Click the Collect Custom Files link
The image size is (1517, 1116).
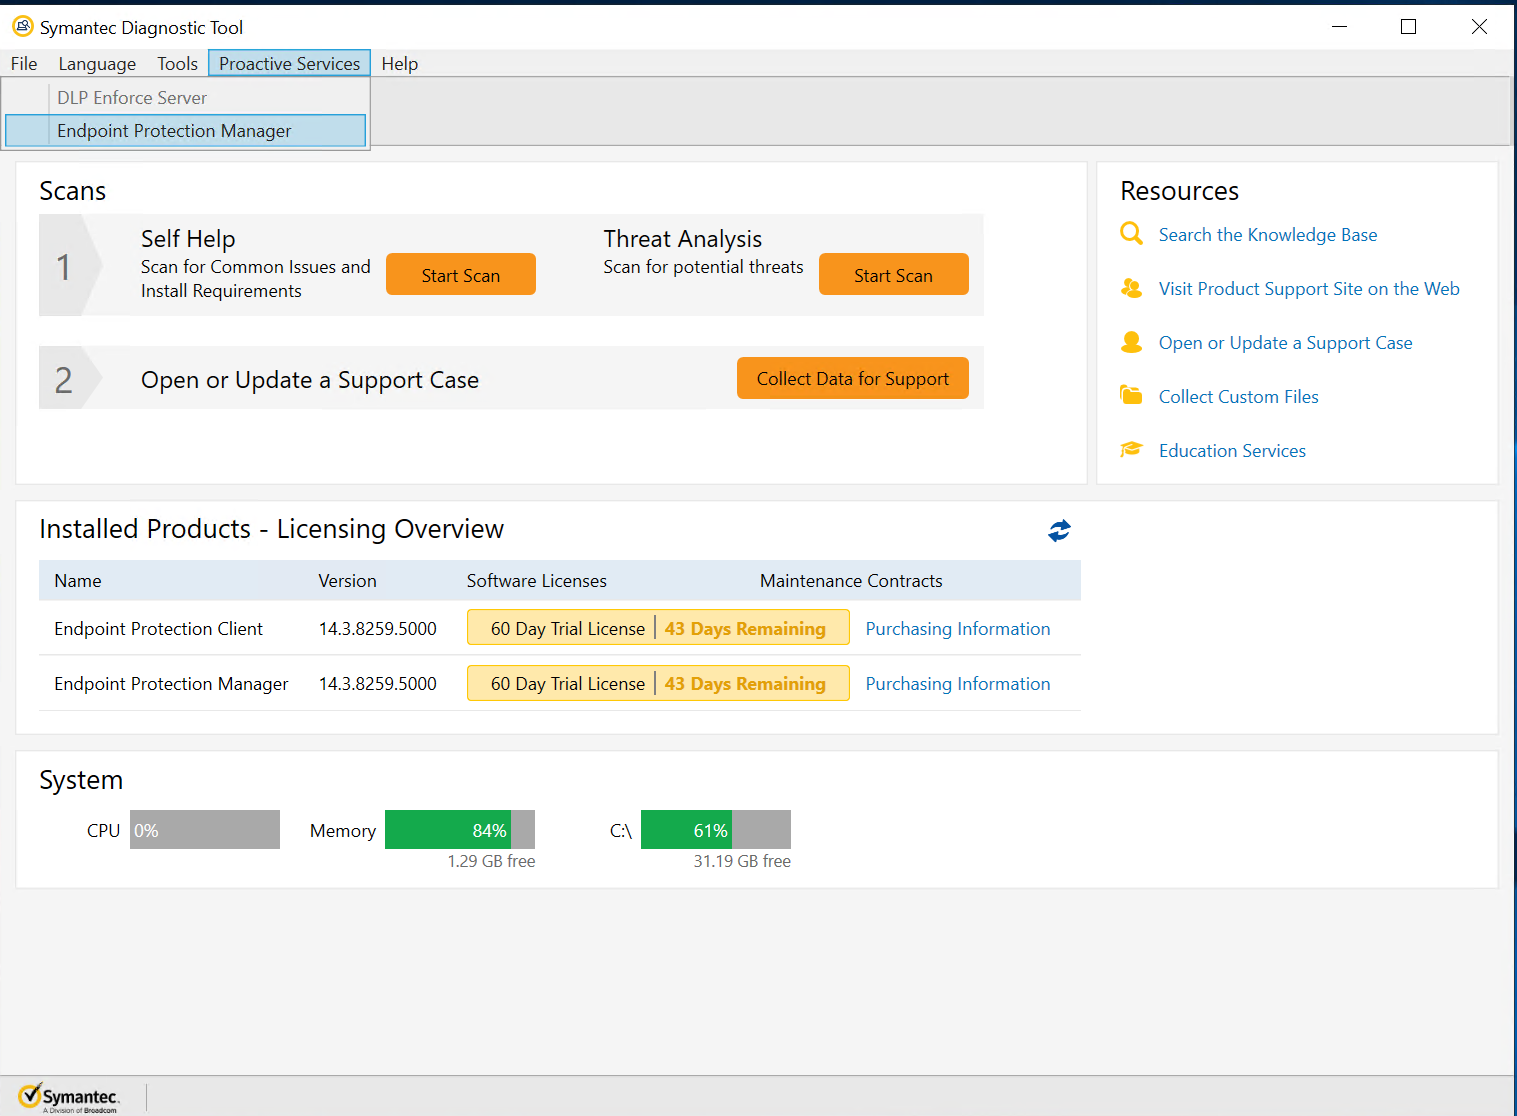(1239, 397)
